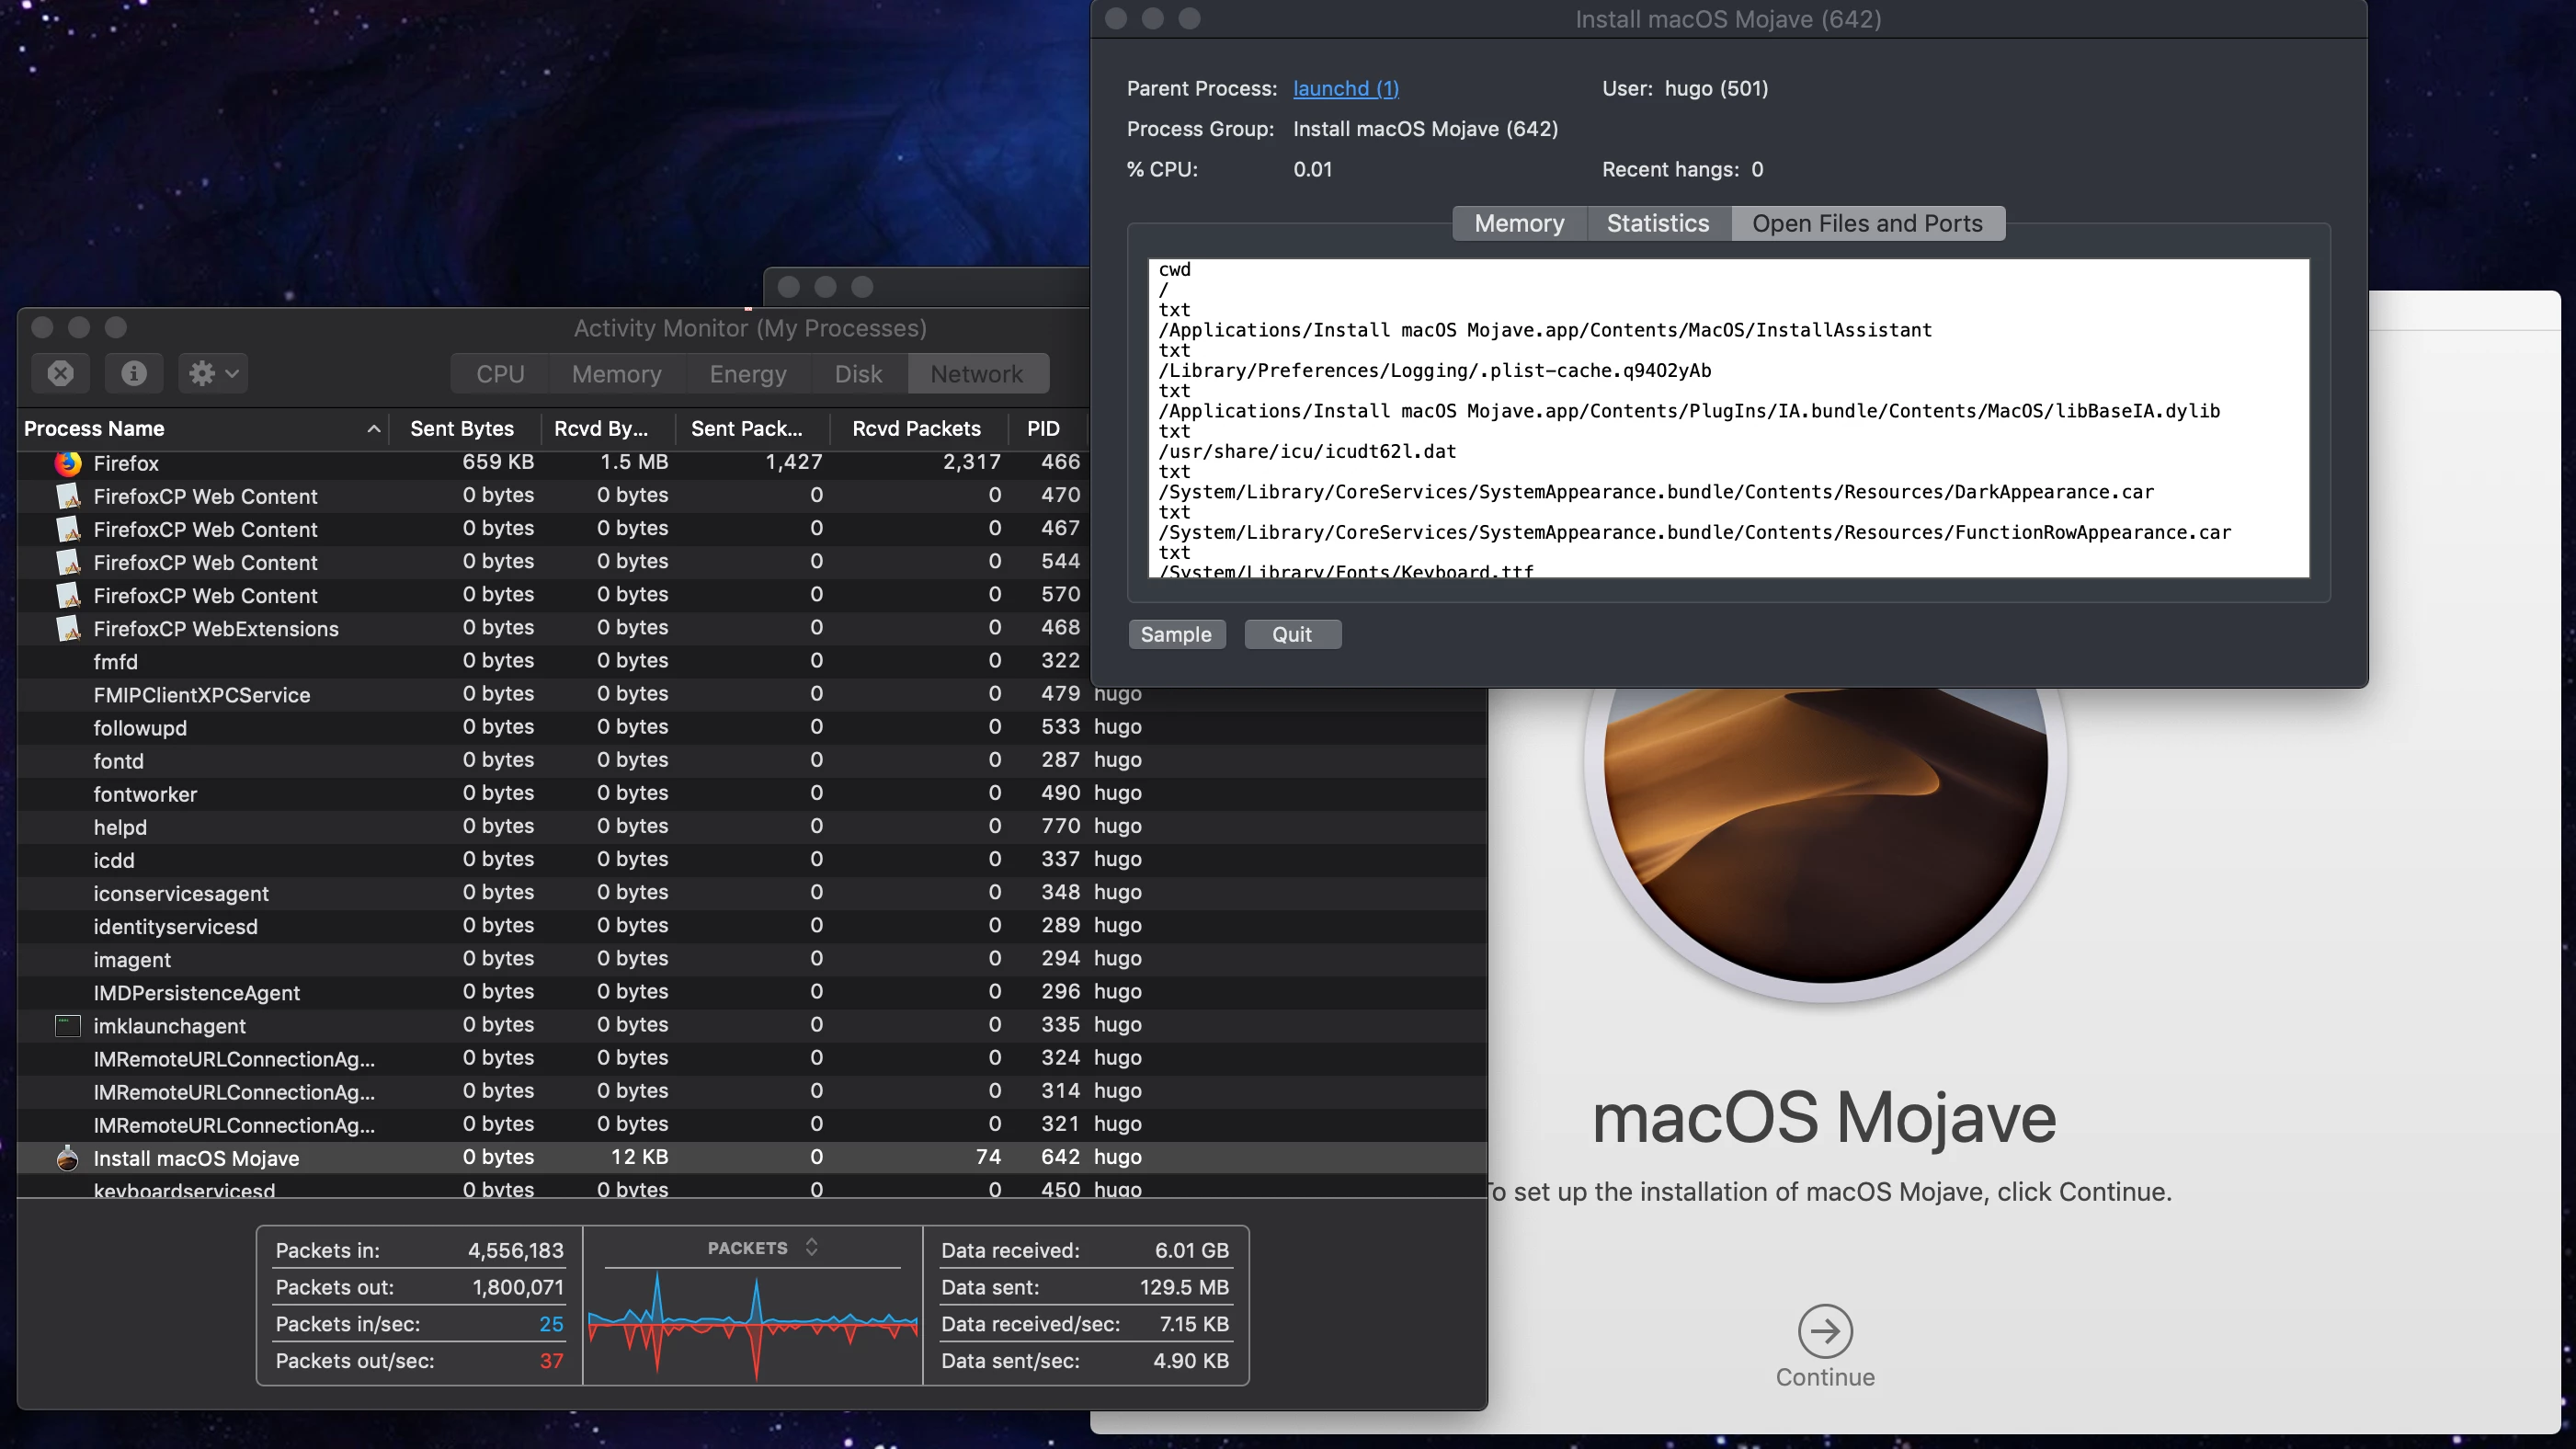2576x1449 pixels.
Task: Open the Statistics tab in process inspector
Action: point(1658,223)
